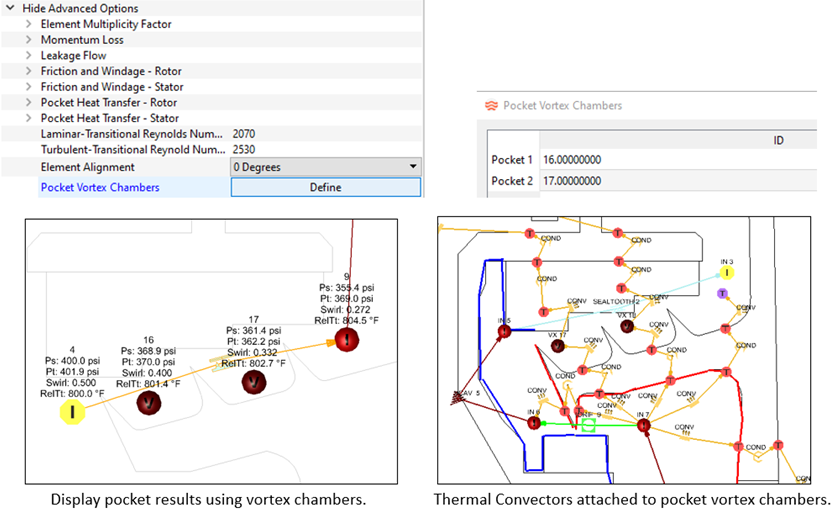Click the IN 7 red node
The width and height of the screenshot is (834, 509).
643,425
